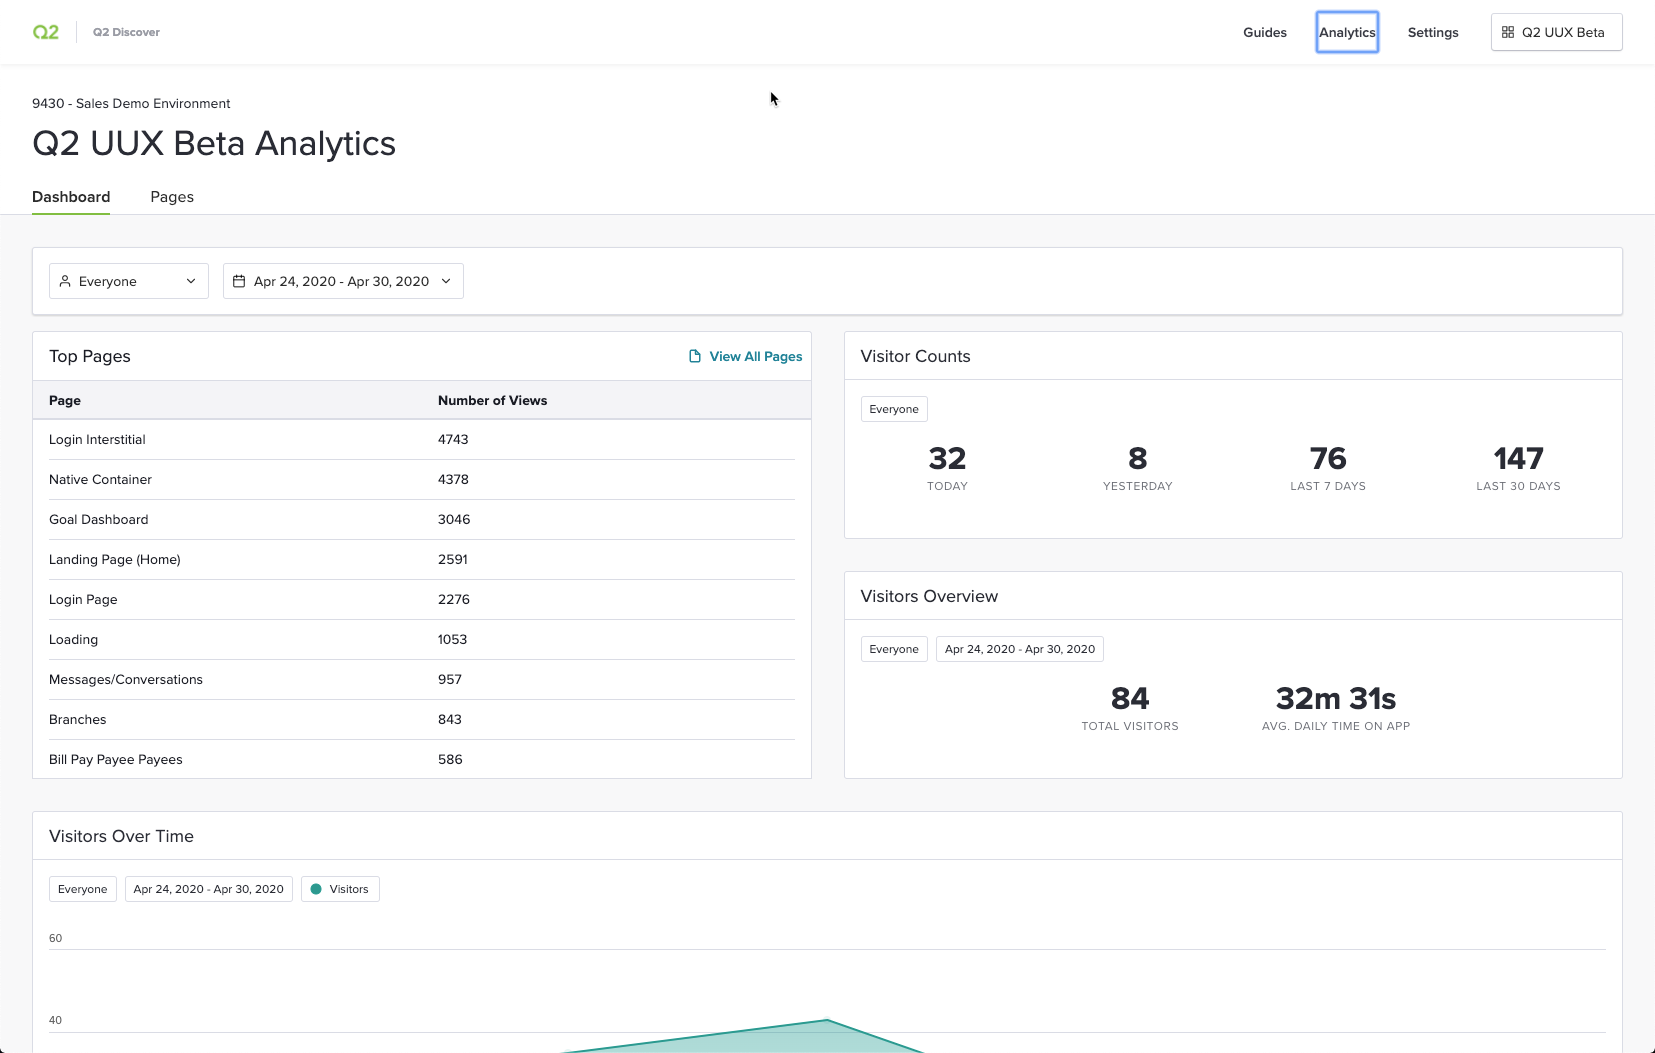Click the 4743 views value
This screenshot has height=1053, width=1655.
pyautogui.click(x=453, y=440)
